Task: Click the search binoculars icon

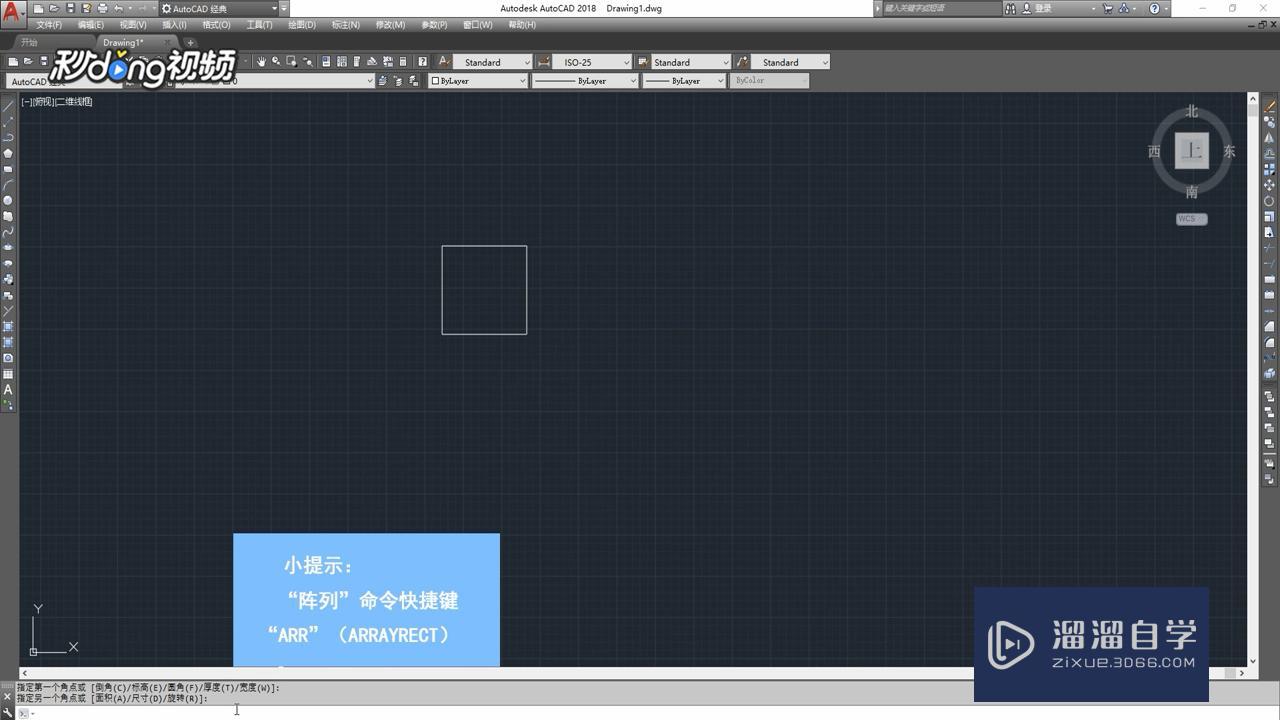Action: (x=1011, y=8)
